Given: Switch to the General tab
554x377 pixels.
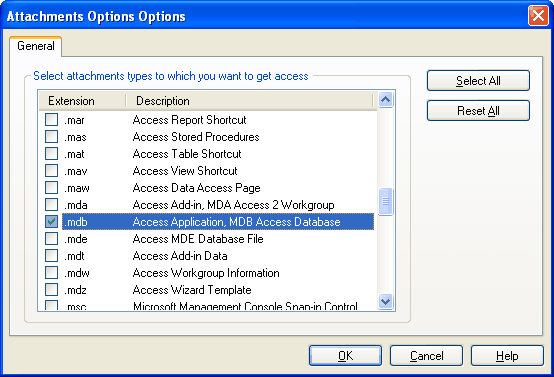Looking at the screenshot, I should pos(36,46).
